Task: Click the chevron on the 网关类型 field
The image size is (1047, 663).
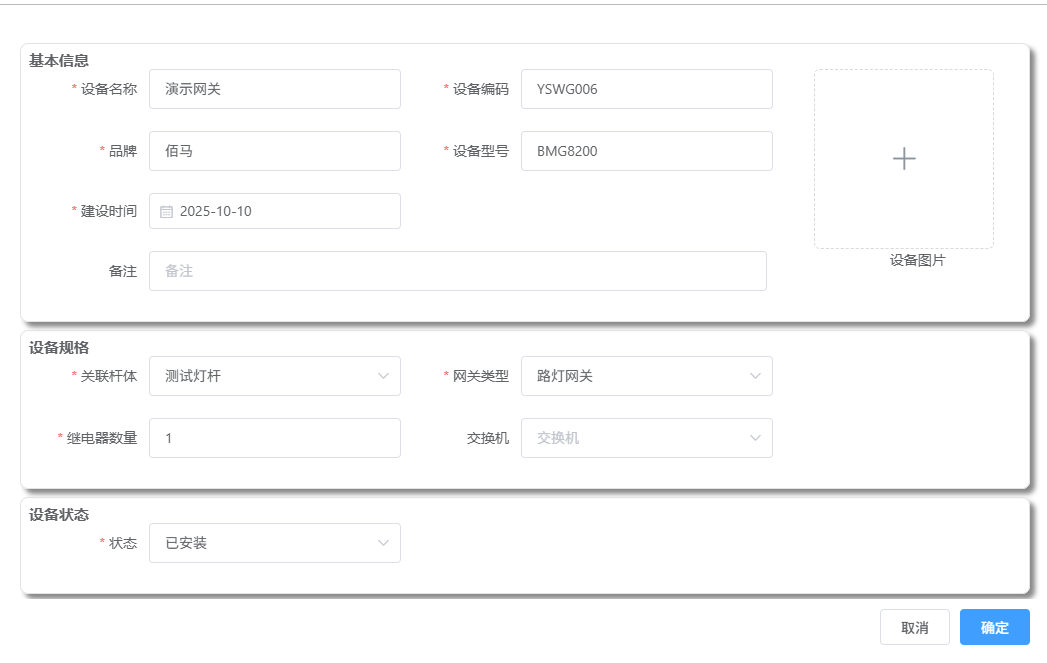Action: pos(755,376)
